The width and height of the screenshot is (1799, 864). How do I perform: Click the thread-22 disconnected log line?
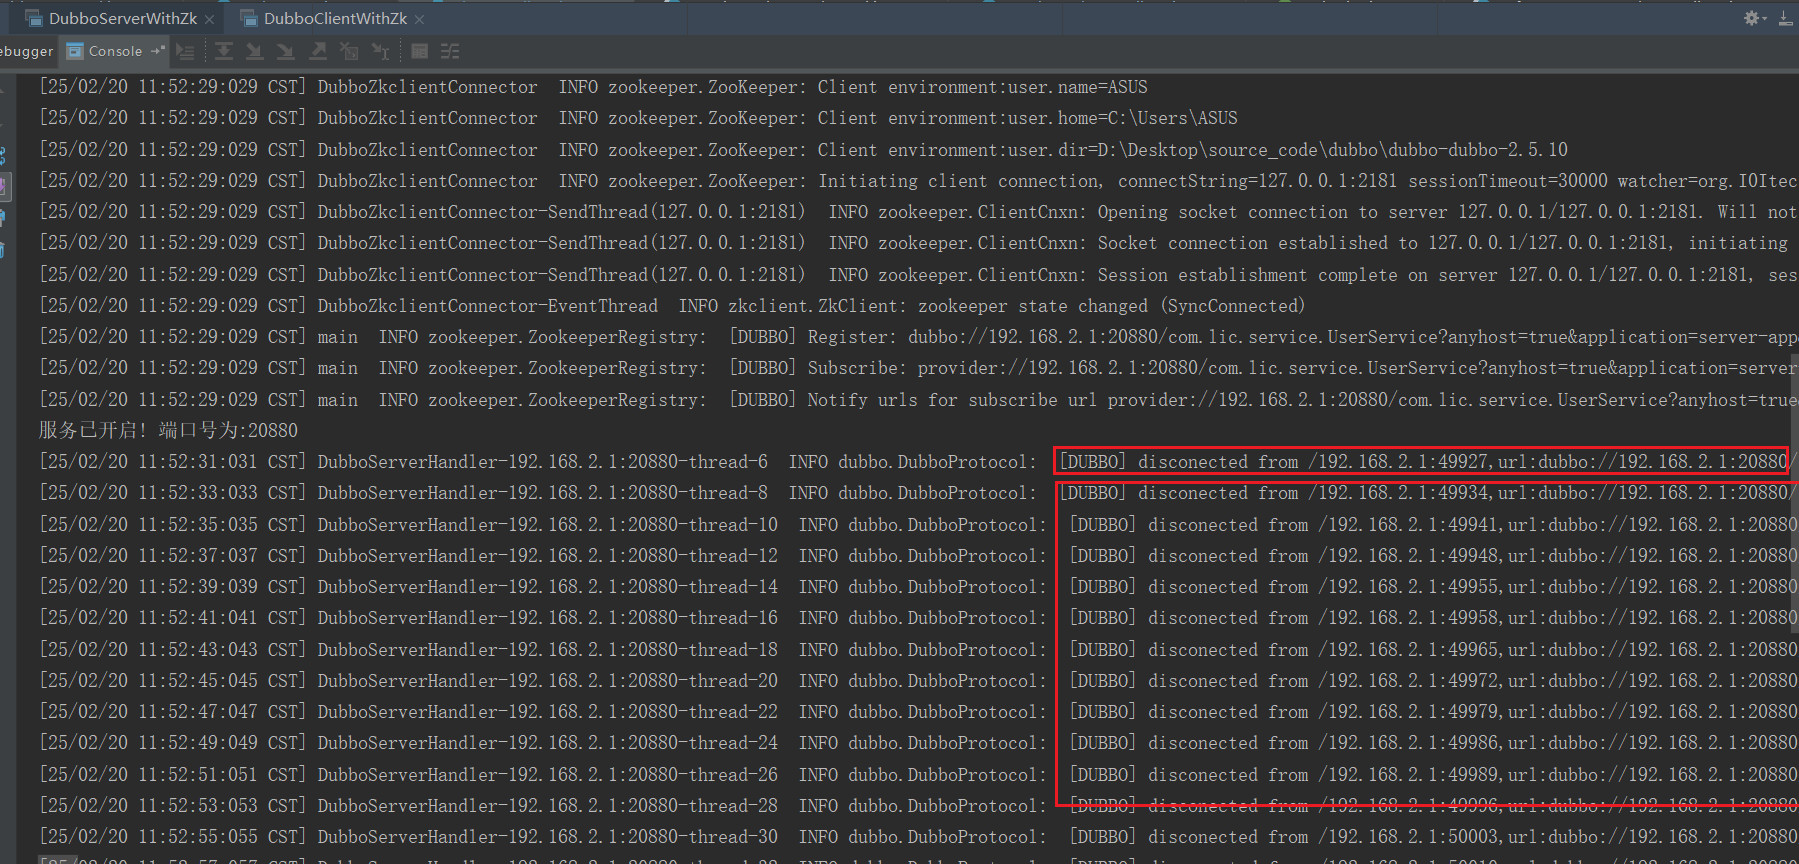pyautogui.click(x=918, y=712)
